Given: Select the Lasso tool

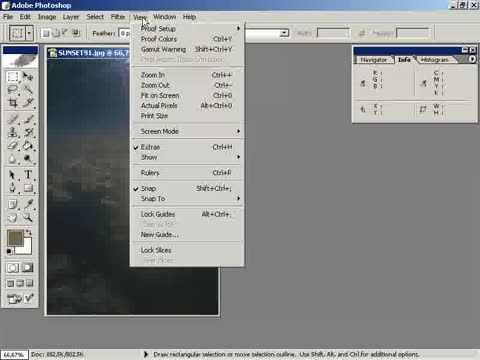Looking at the screenshot, I should pyautogui.click(x=13, y=89).
